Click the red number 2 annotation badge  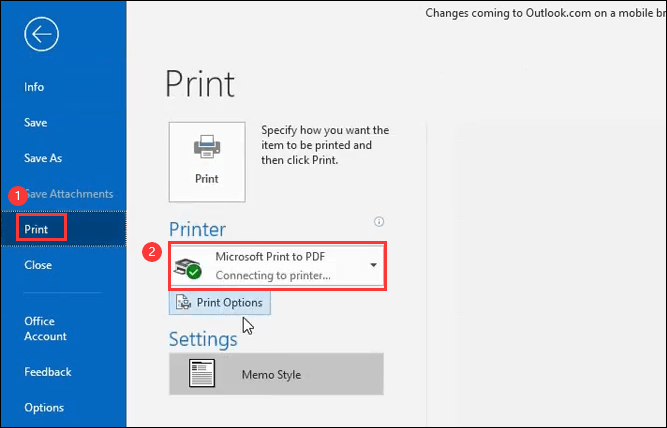click(x=152, y=253)
